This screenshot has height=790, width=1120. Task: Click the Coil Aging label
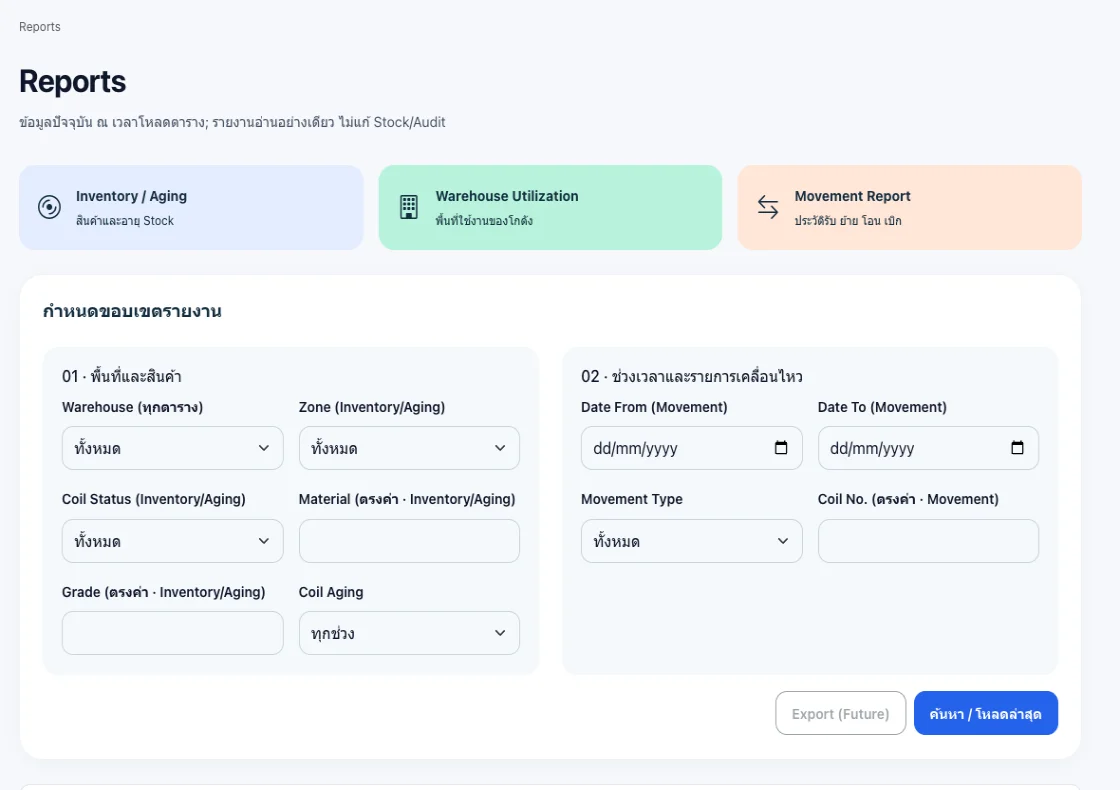click(x=331, y=592)
